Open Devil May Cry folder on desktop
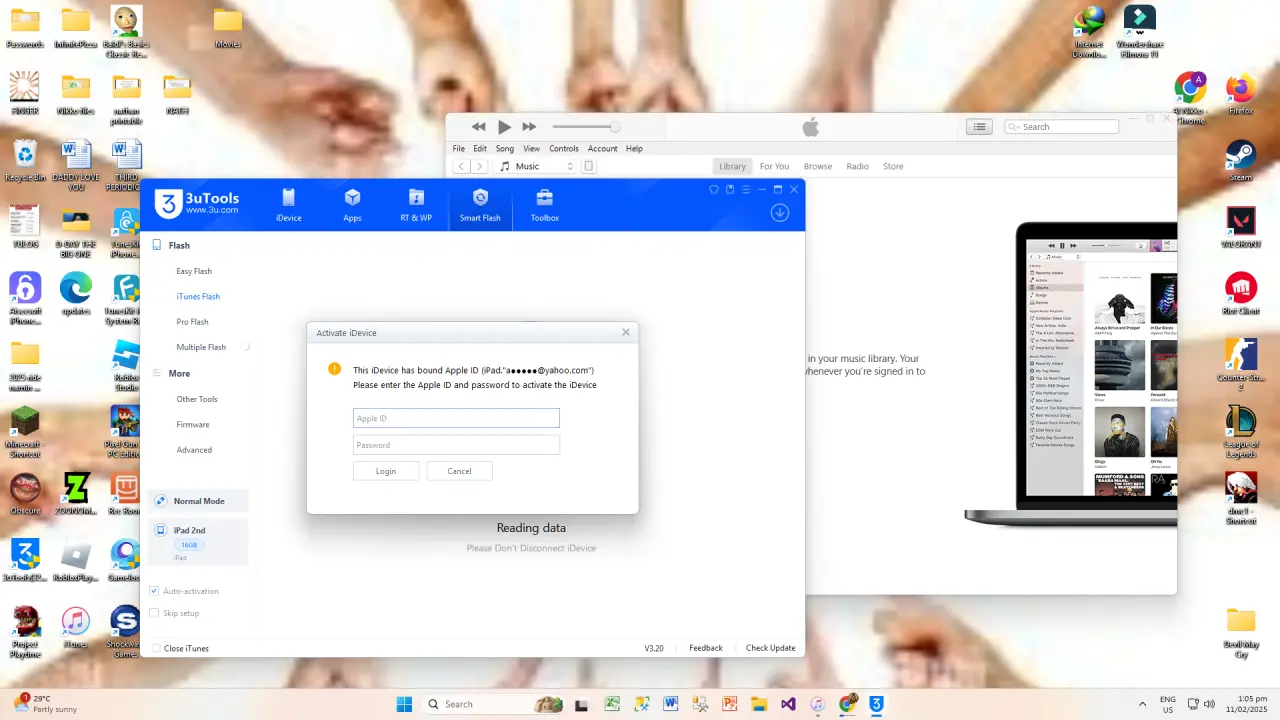This screenshot has height=720, width=1280. click(1240, 633)
